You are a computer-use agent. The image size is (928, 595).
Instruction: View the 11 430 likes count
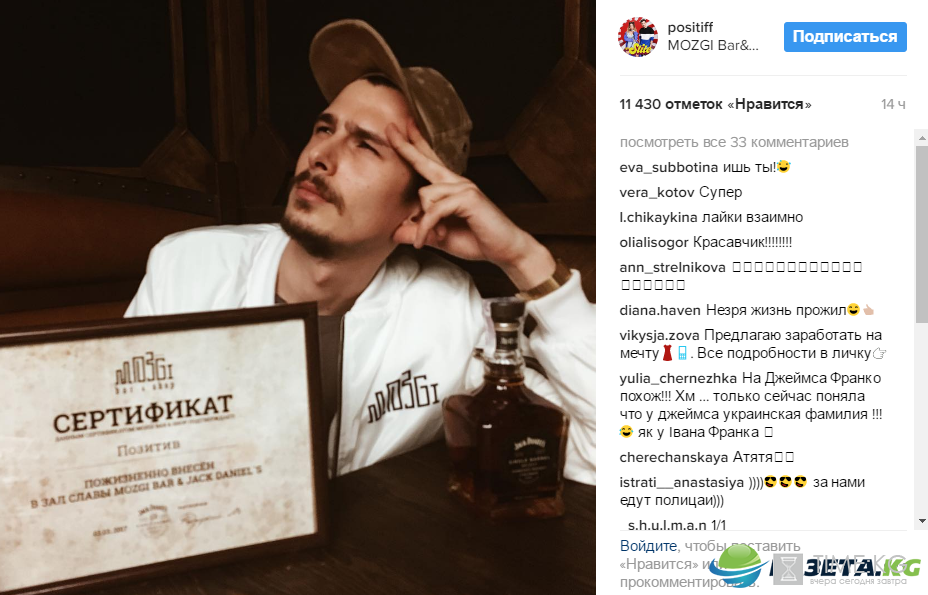715,104
